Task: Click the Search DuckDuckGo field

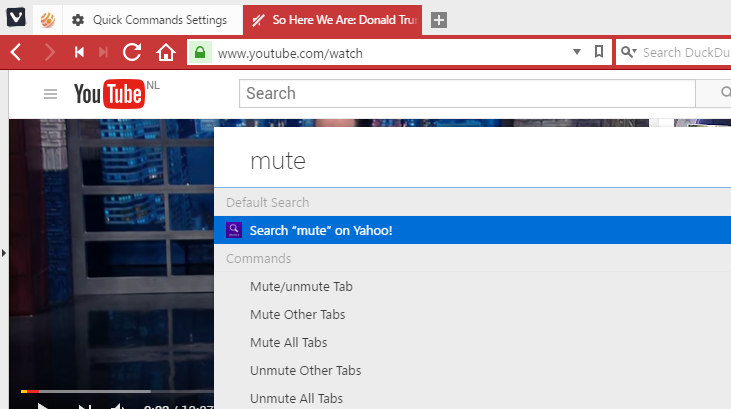Action: coord(686,52)
